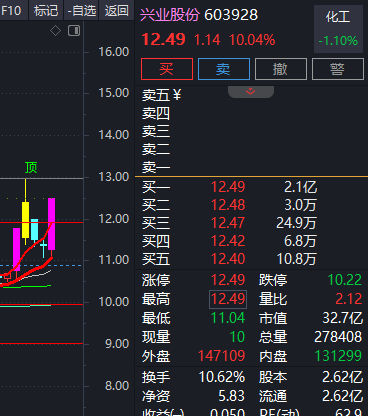Select the 买三 price 12.47
The height and width of the screenshot is (416, 368).
click(228, 223)
